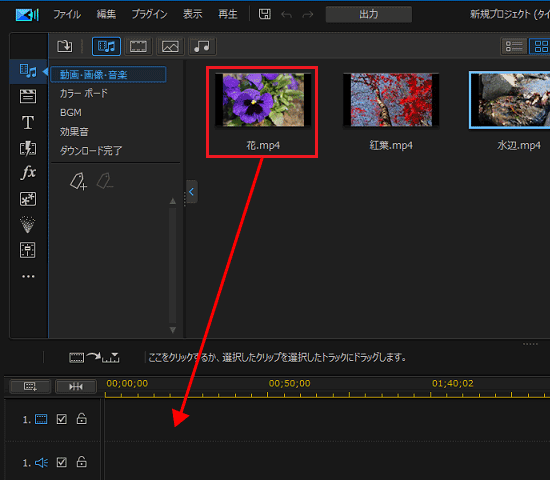This screenshot has height=480, width=550.
Task: Click the ここをクリックするか hint text
Action: click(277, 358)
